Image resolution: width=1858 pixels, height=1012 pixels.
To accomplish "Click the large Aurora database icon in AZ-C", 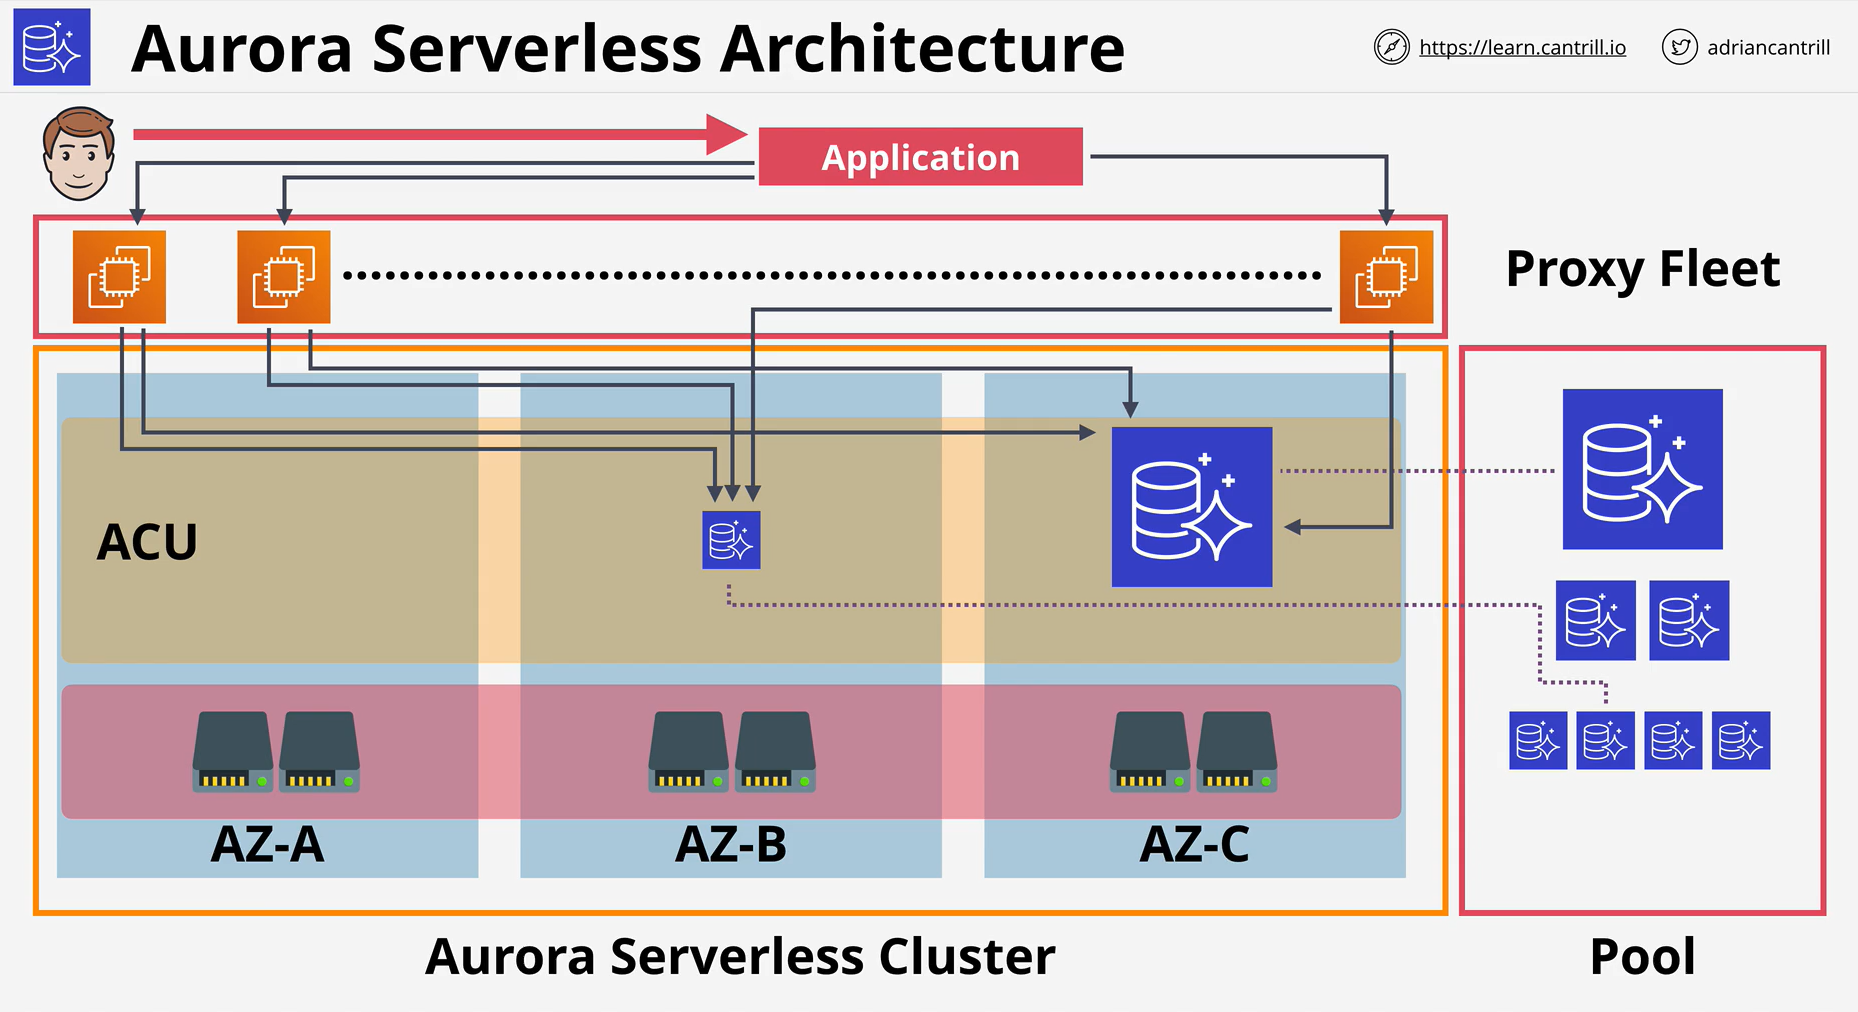I will (x=1192, y=507).
